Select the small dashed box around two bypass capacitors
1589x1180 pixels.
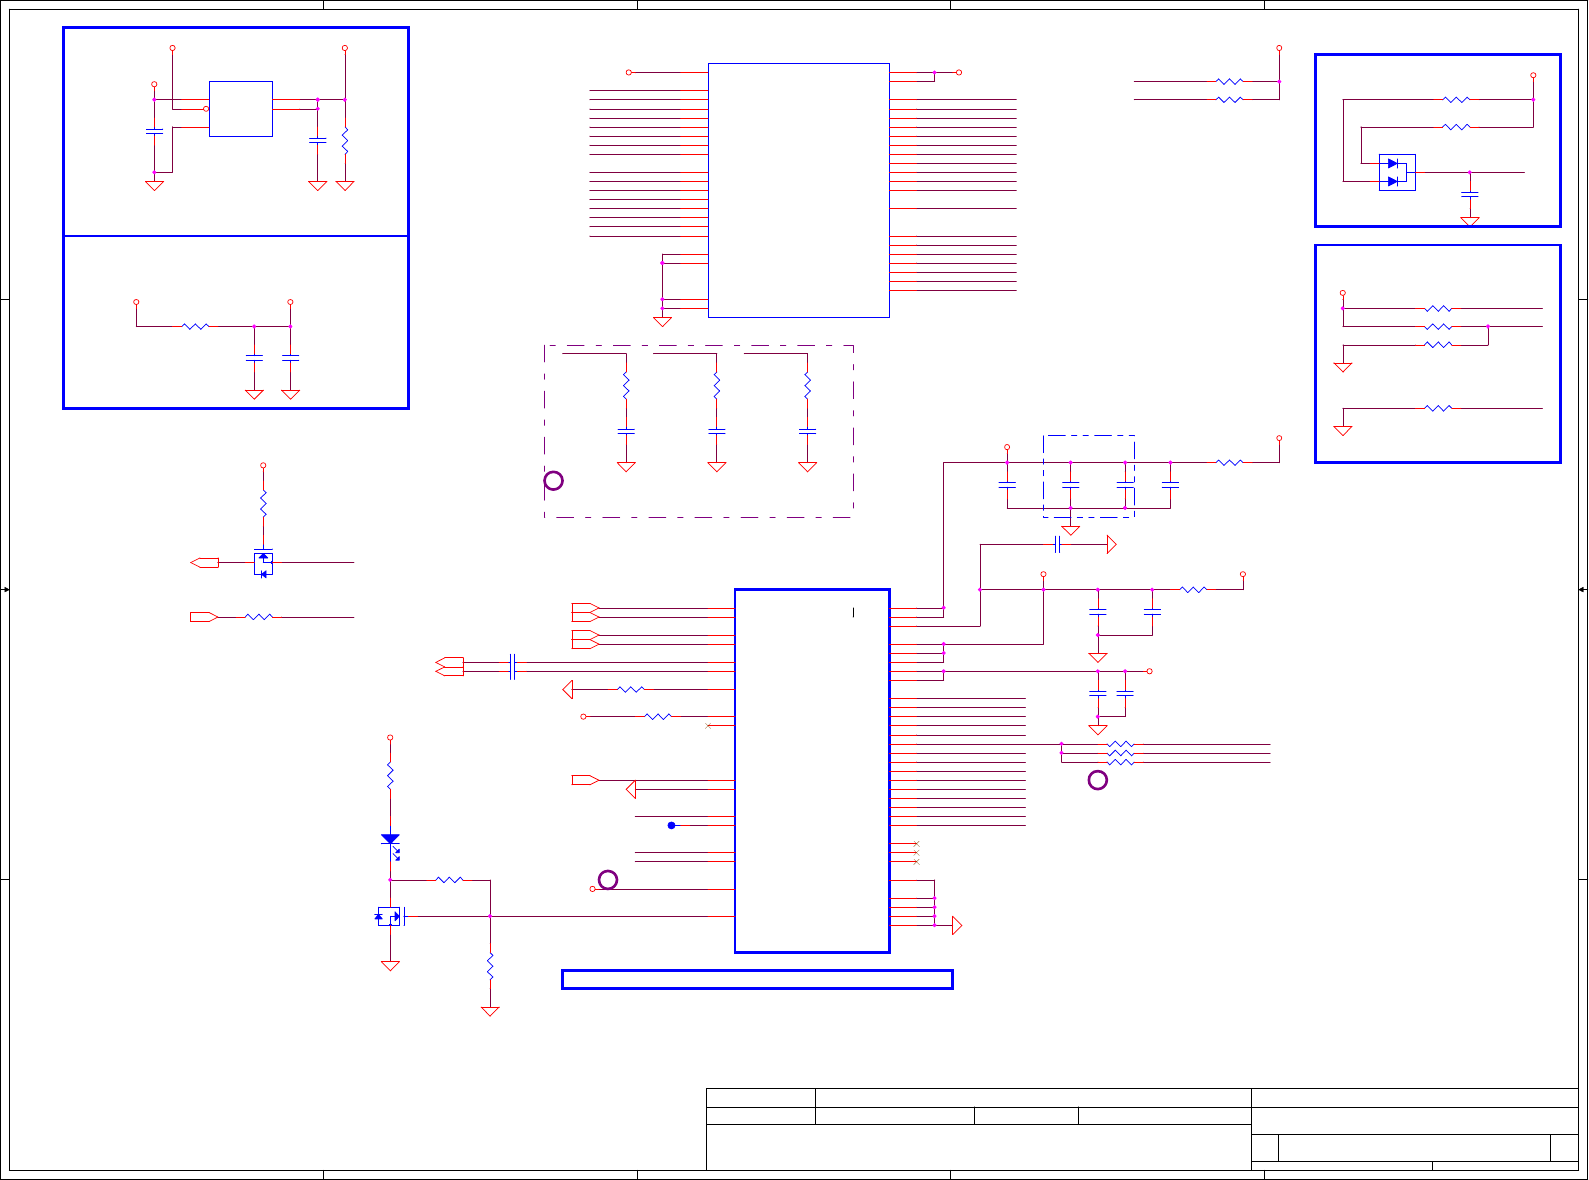(x=1089, y=476)
